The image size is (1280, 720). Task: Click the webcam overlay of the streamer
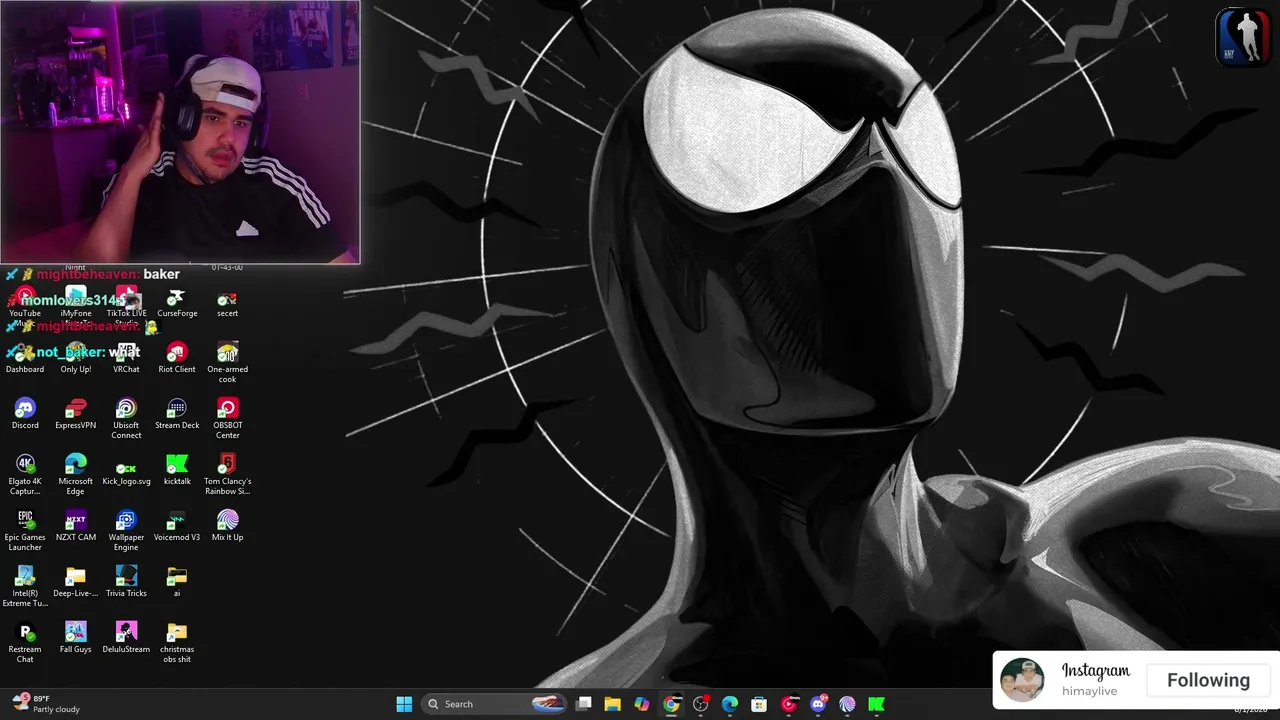[180, 132]
